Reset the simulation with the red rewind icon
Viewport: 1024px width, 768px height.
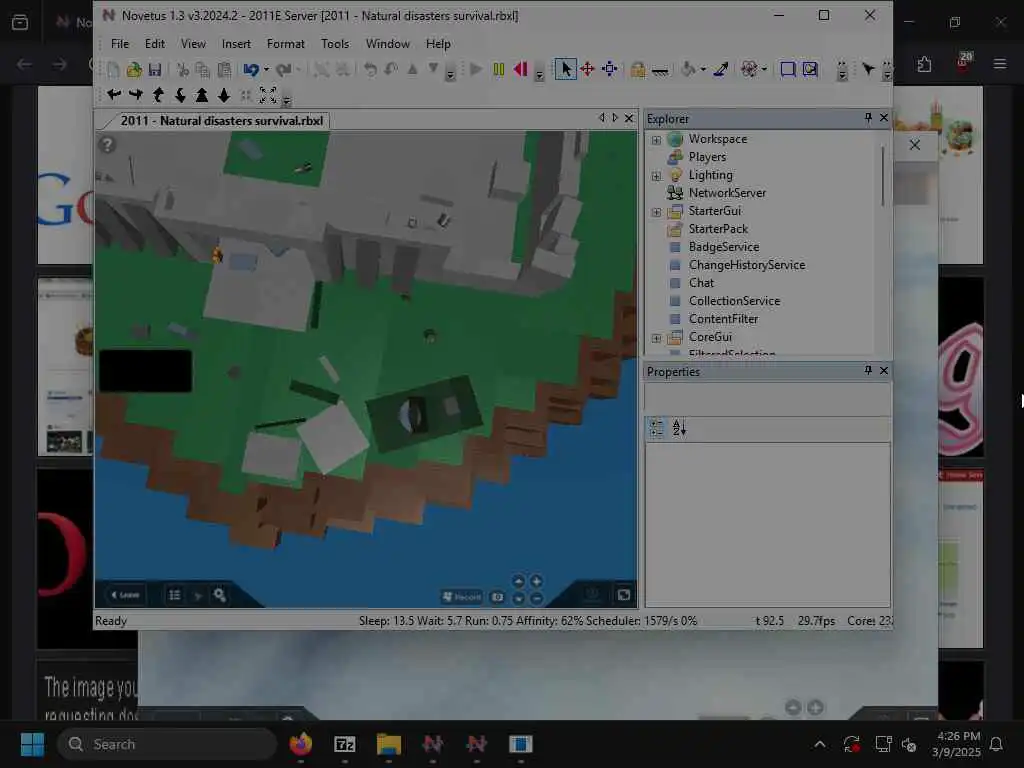(520, 69)
